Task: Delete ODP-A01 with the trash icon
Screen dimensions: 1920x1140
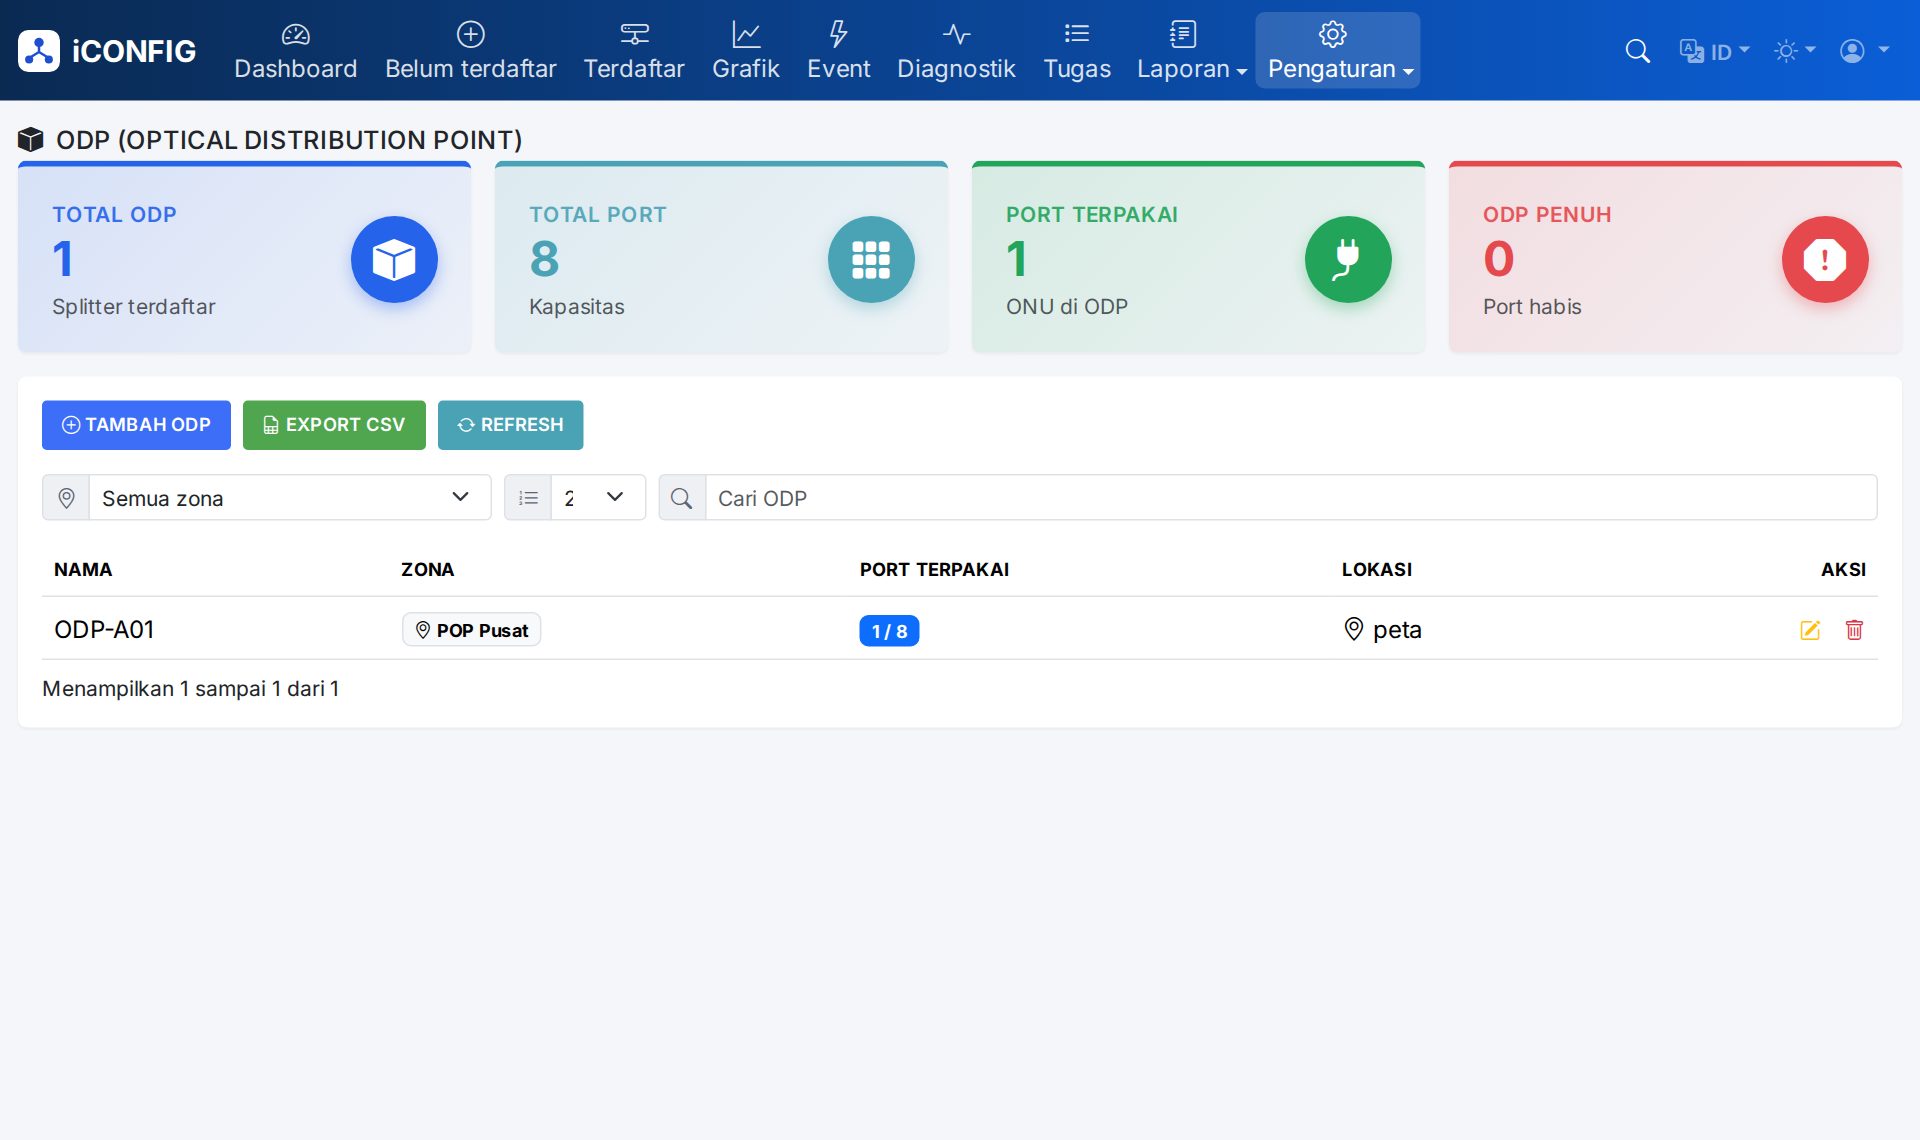Action: point(1854,630)
